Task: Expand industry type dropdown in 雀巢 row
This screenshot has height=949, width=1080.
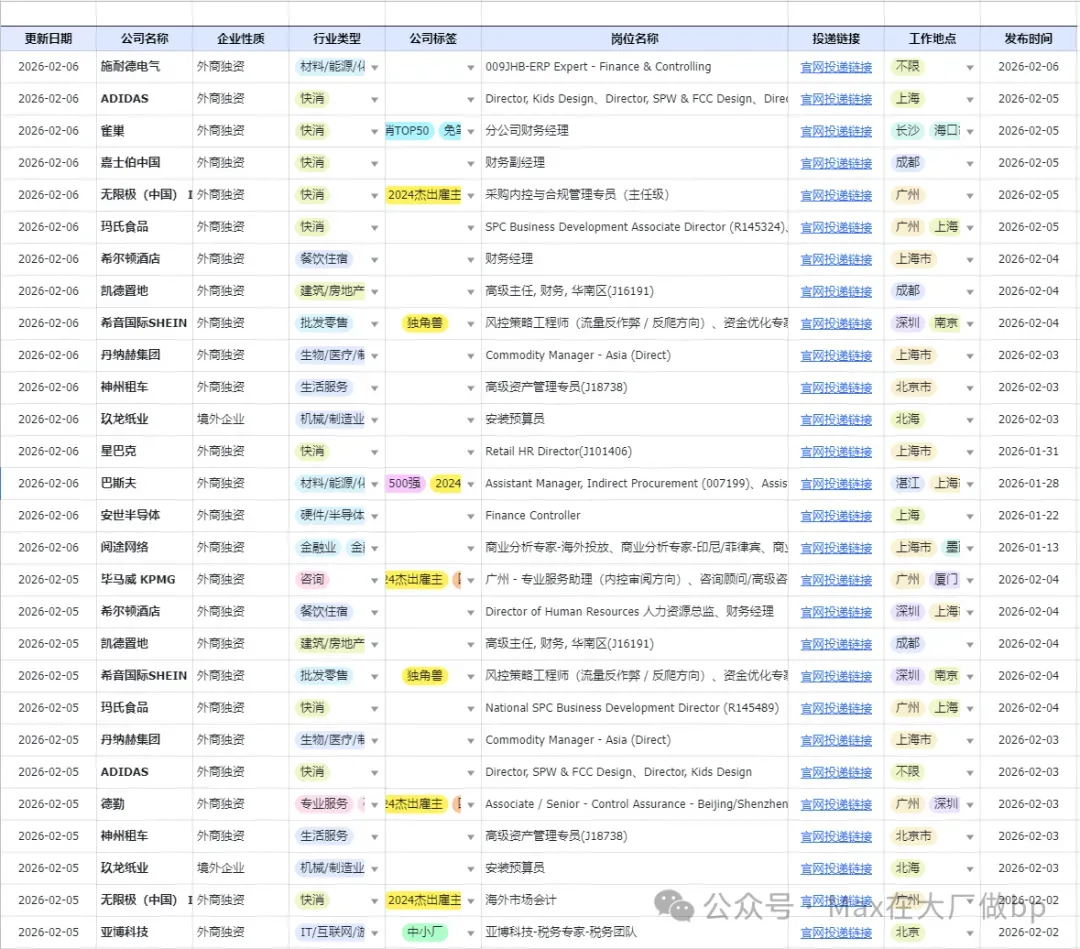Action: 375,132
